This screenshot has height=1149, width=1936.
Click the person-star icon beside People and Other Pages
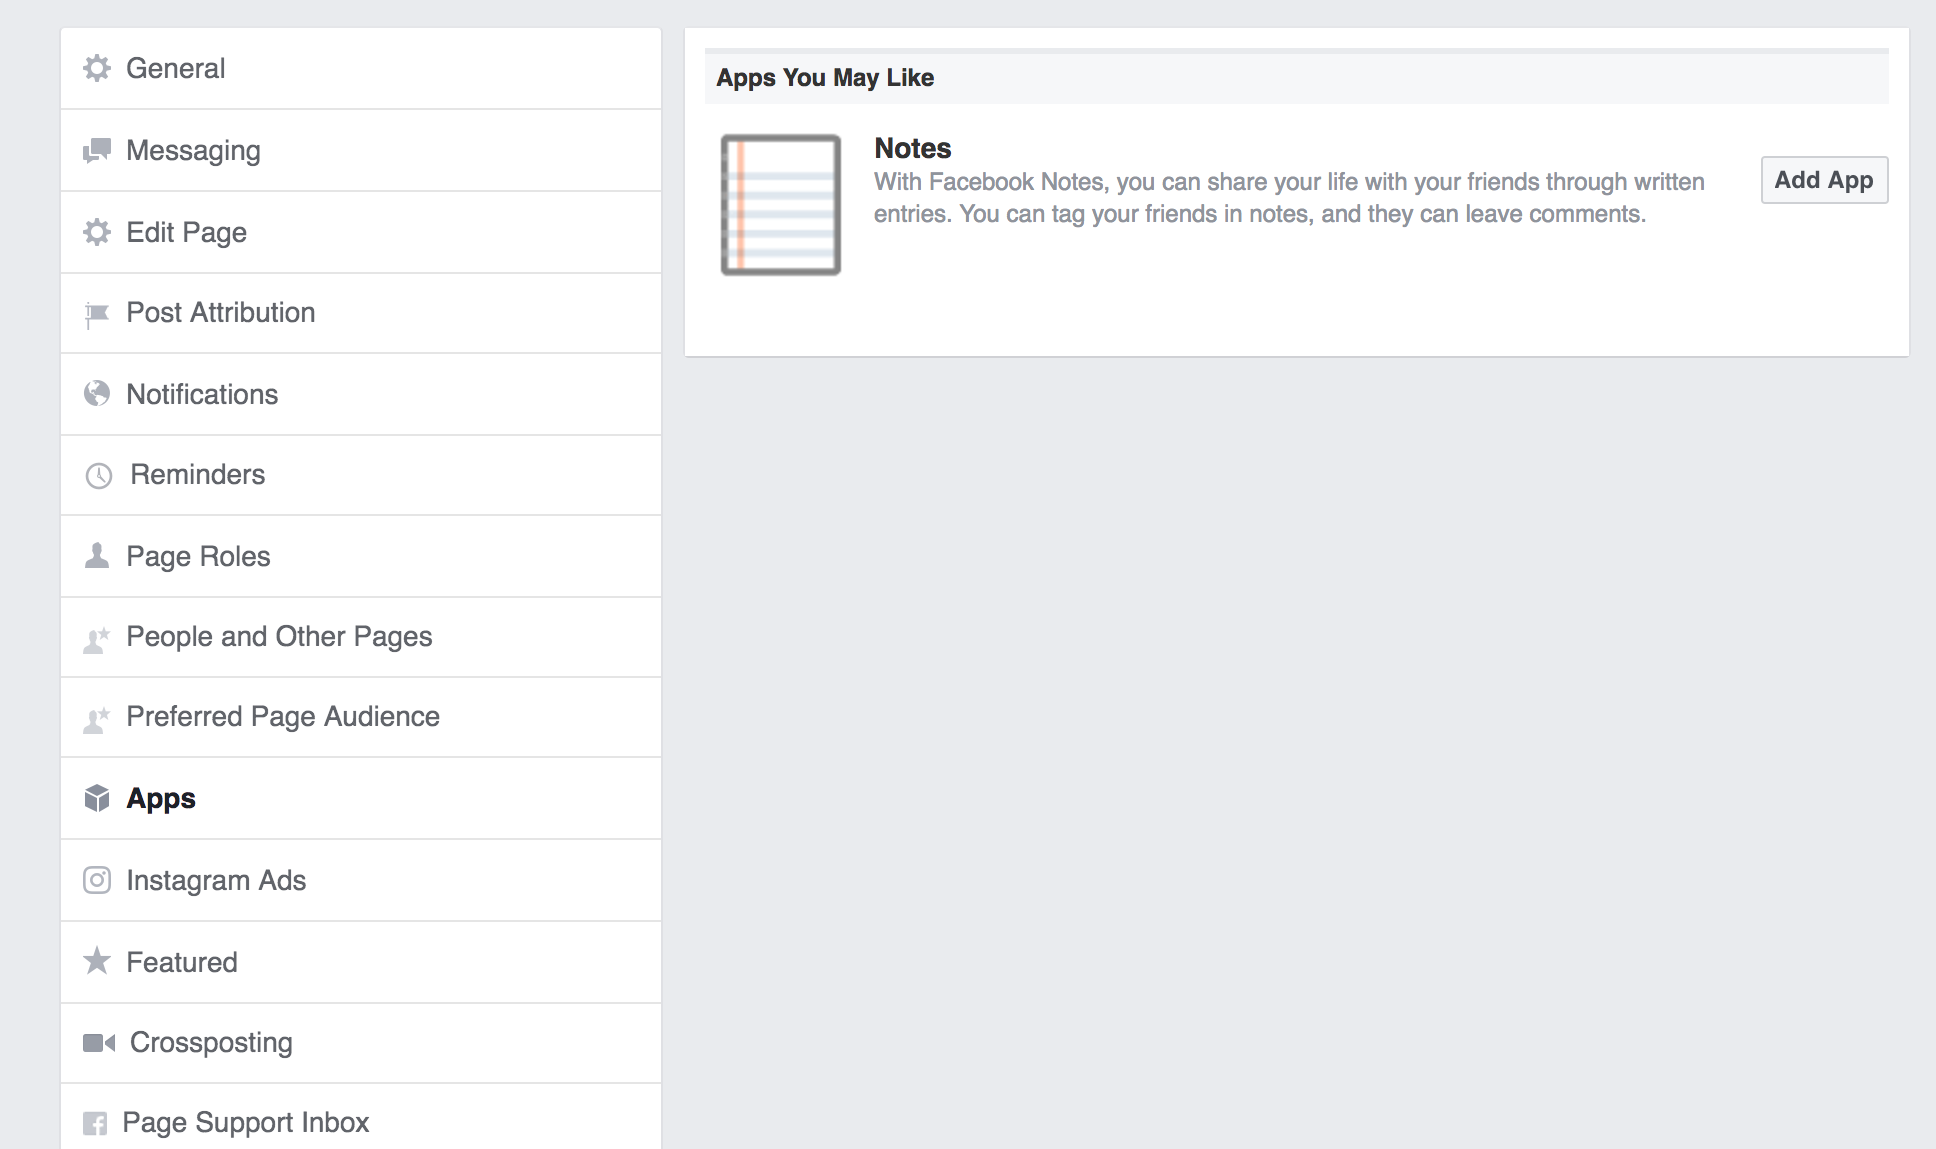pyautogui.click(x=97, y=638)
